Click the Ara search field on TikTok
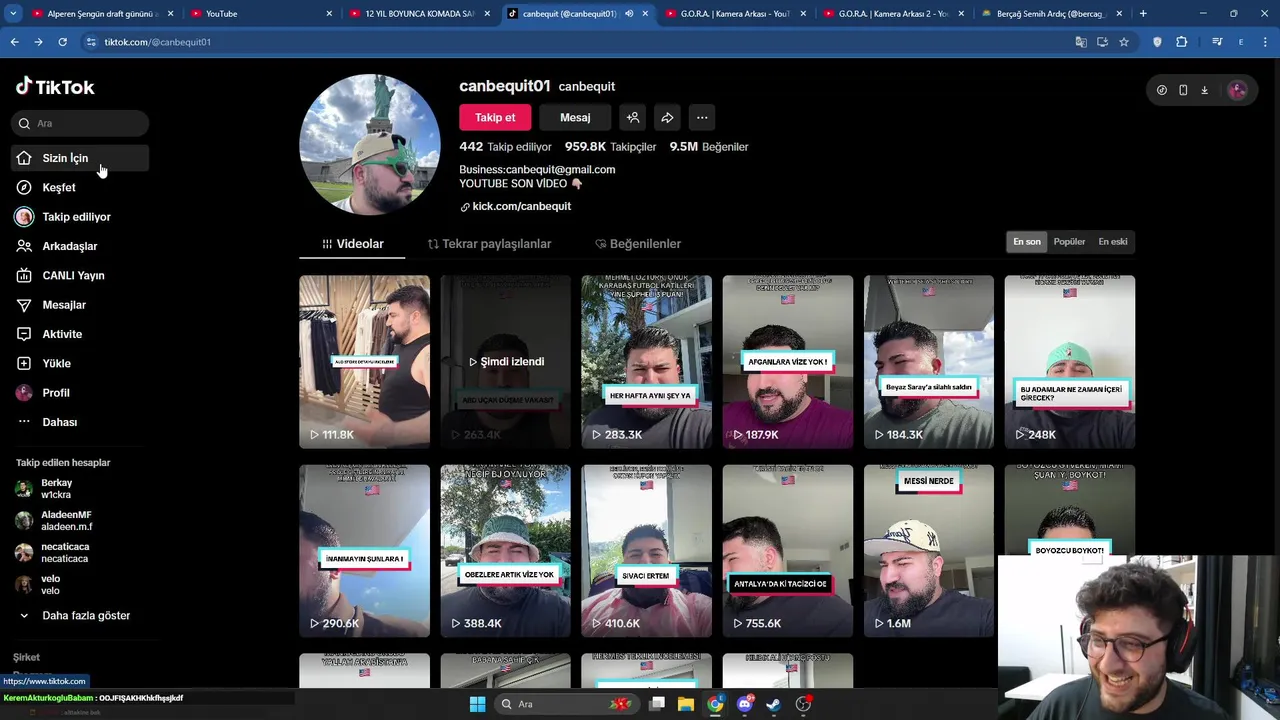This screenshot has height=720, width=1280. click(80, 123)
